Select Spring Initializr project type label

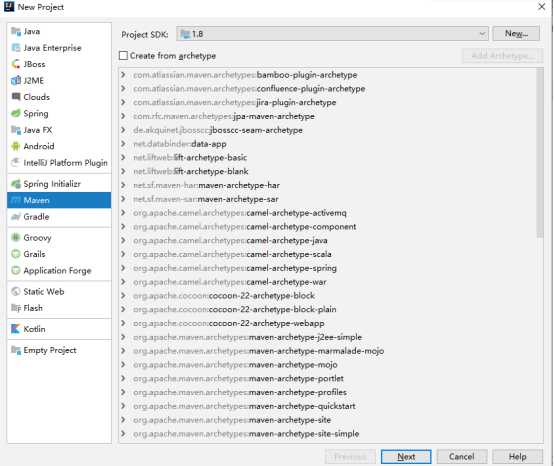point(52,184)
